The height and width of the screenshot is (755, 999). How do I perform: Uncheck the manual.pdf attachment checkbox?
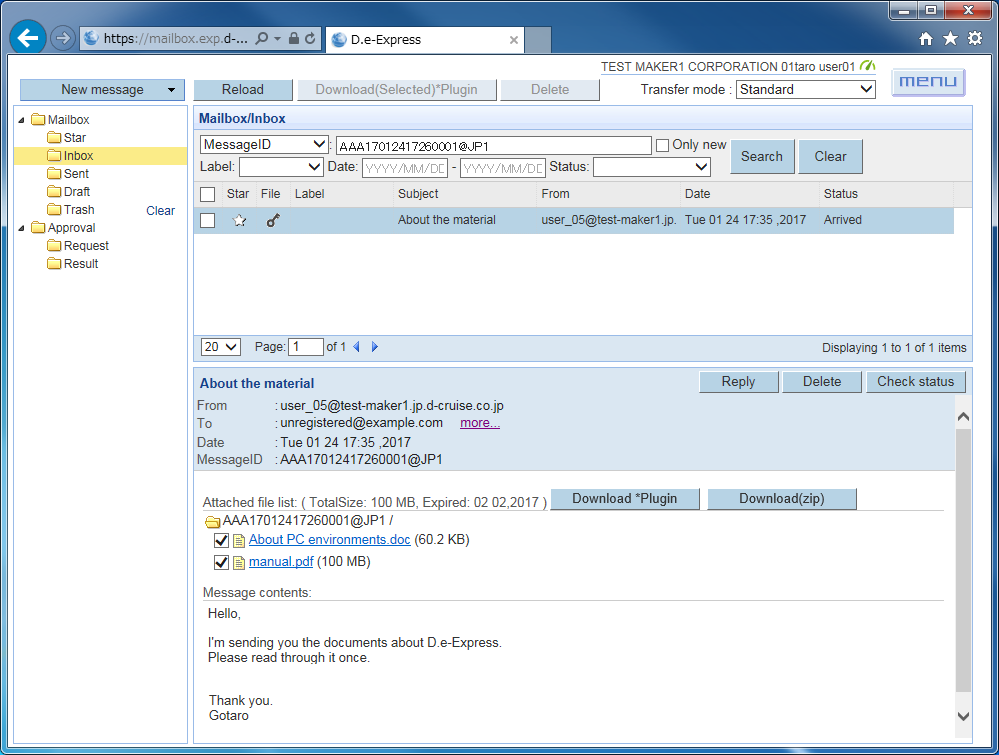[x=222, y=562]
